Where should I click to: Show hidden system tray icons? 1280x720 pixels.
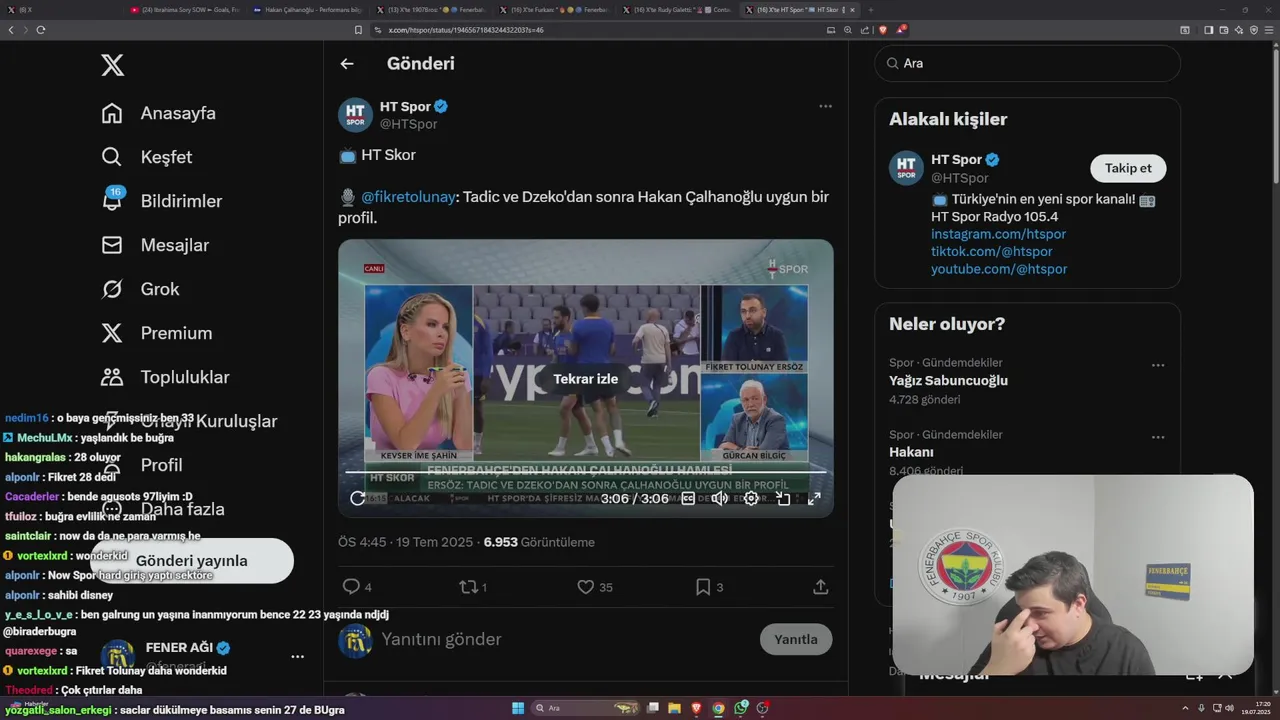click(x=1186, y=708)
